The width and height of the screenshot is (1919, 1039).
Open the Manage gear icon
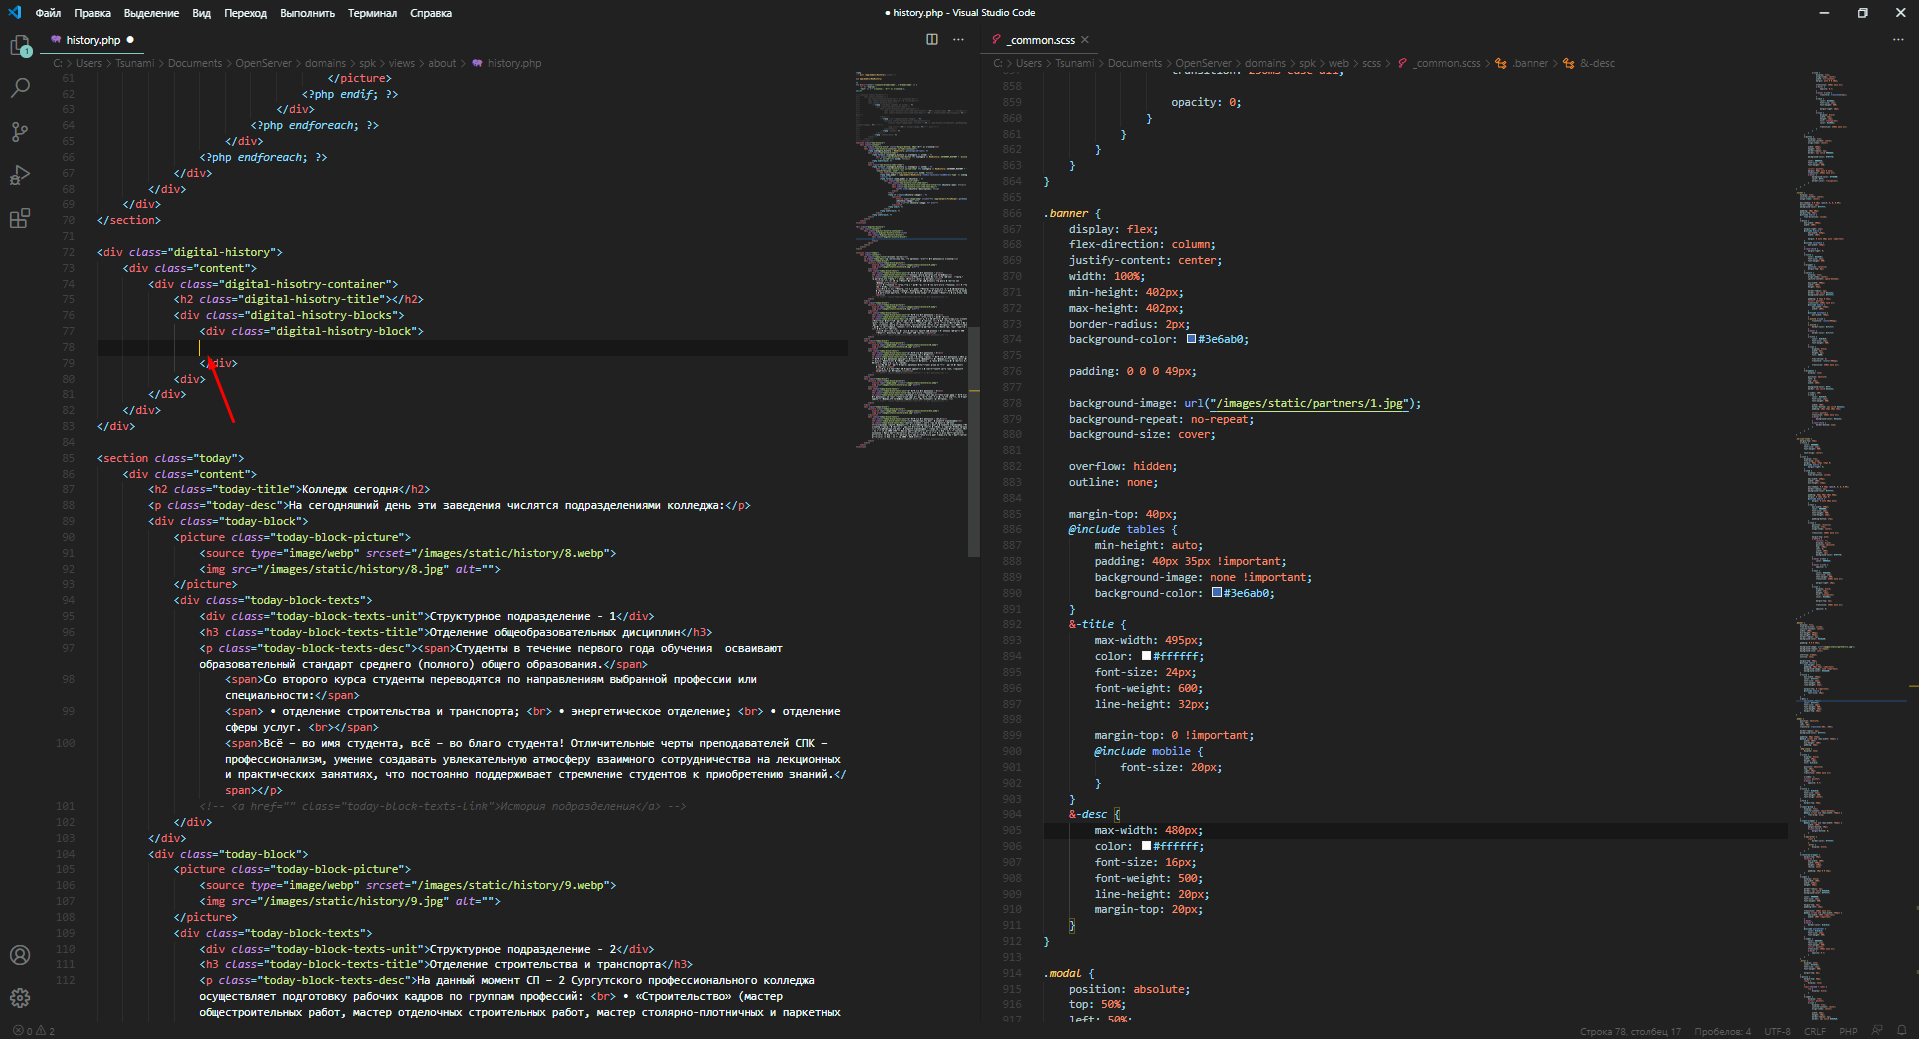click(20, 998)
